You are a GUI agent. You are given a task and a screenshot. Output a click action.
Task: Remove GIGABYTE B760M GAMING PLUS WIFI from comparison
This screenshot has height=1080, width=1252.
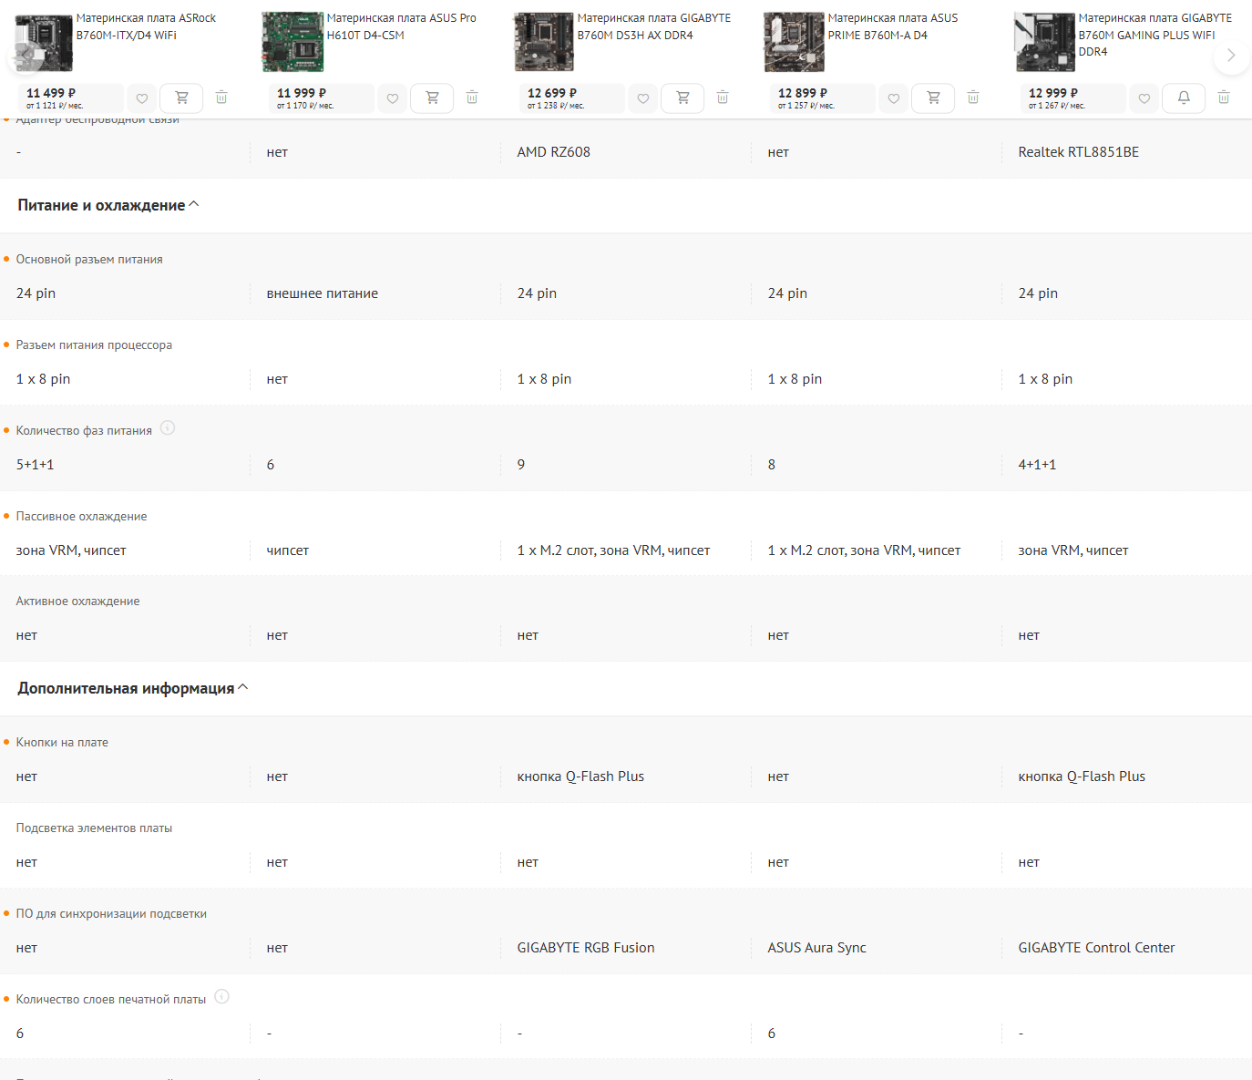click(x=1223, y=98)
